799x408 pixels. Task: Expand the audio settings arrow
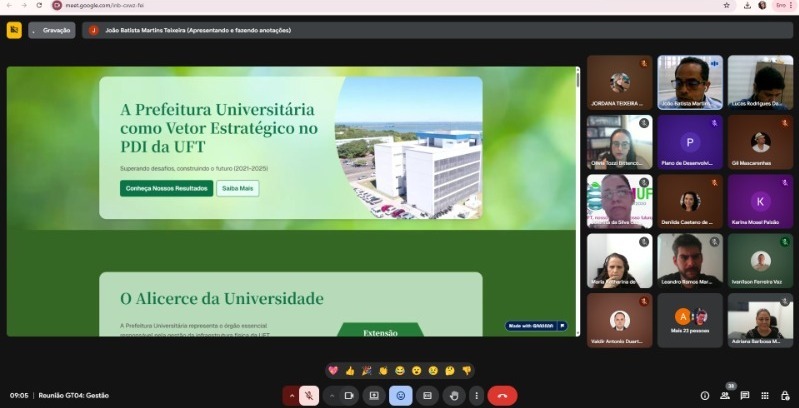point(291,395)
